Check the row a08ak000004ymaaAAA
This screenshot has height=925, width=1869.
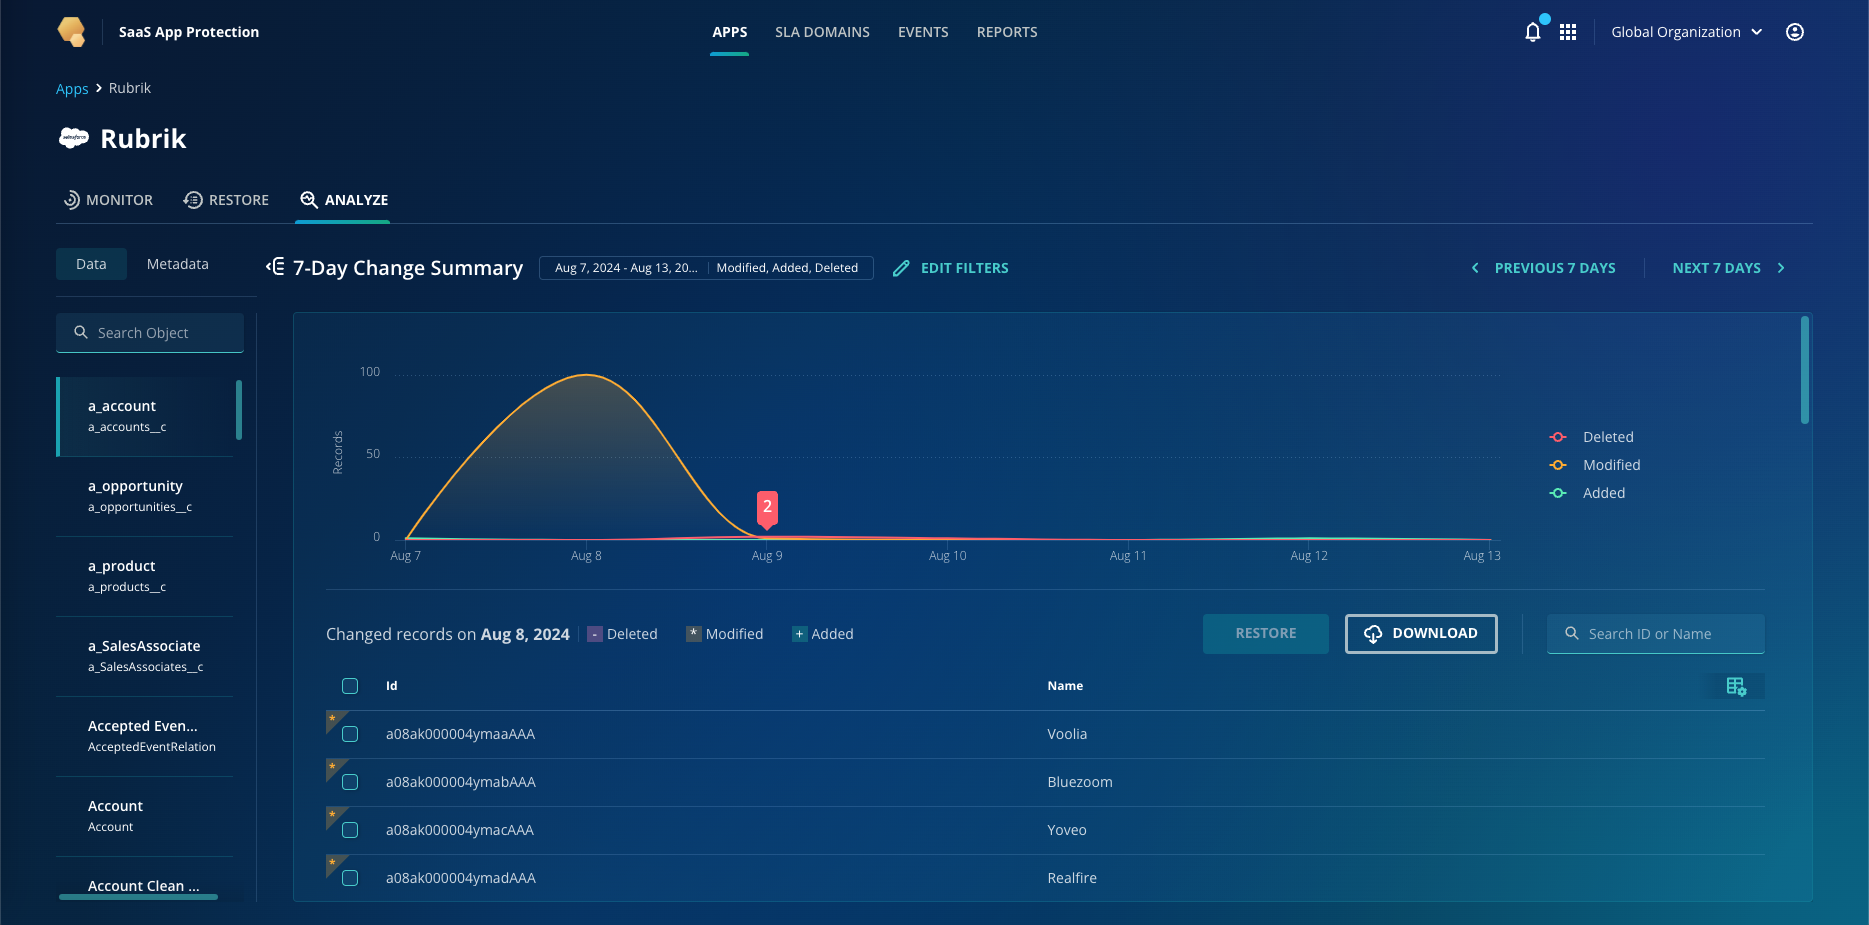pos(350,734)
